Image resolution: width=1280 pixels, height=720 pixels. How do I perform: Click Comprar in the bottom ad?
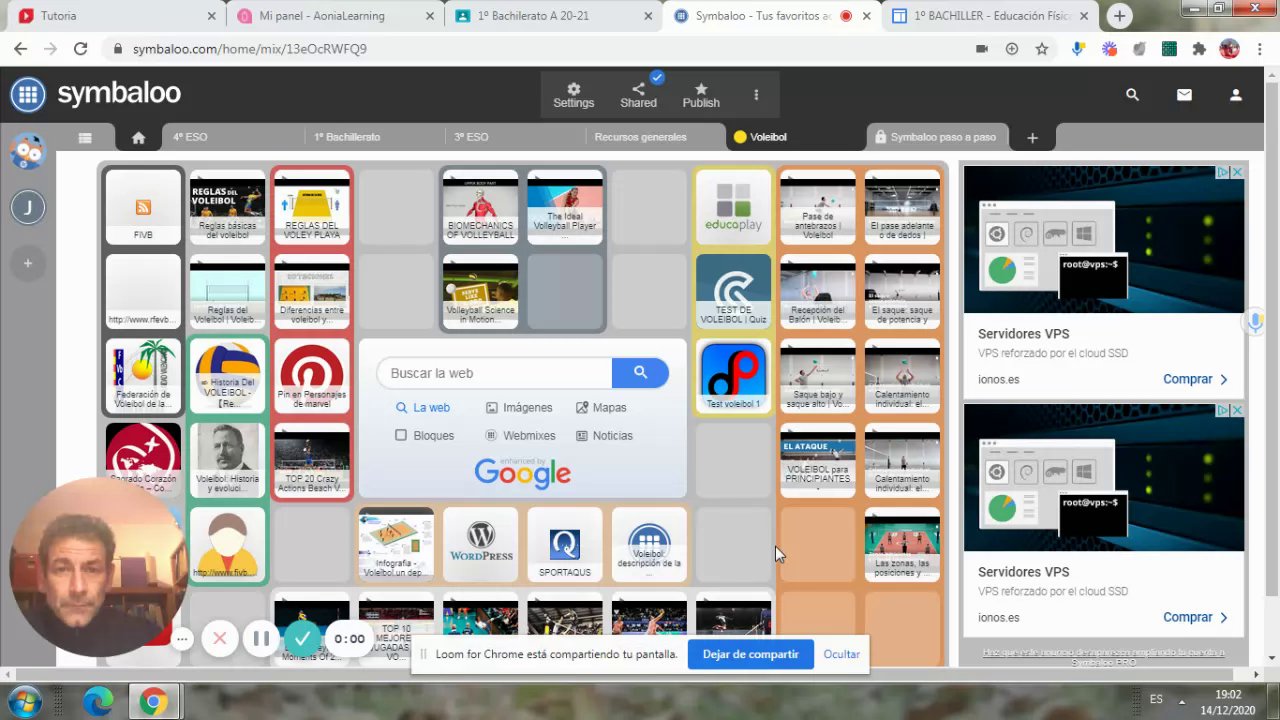1194,617
